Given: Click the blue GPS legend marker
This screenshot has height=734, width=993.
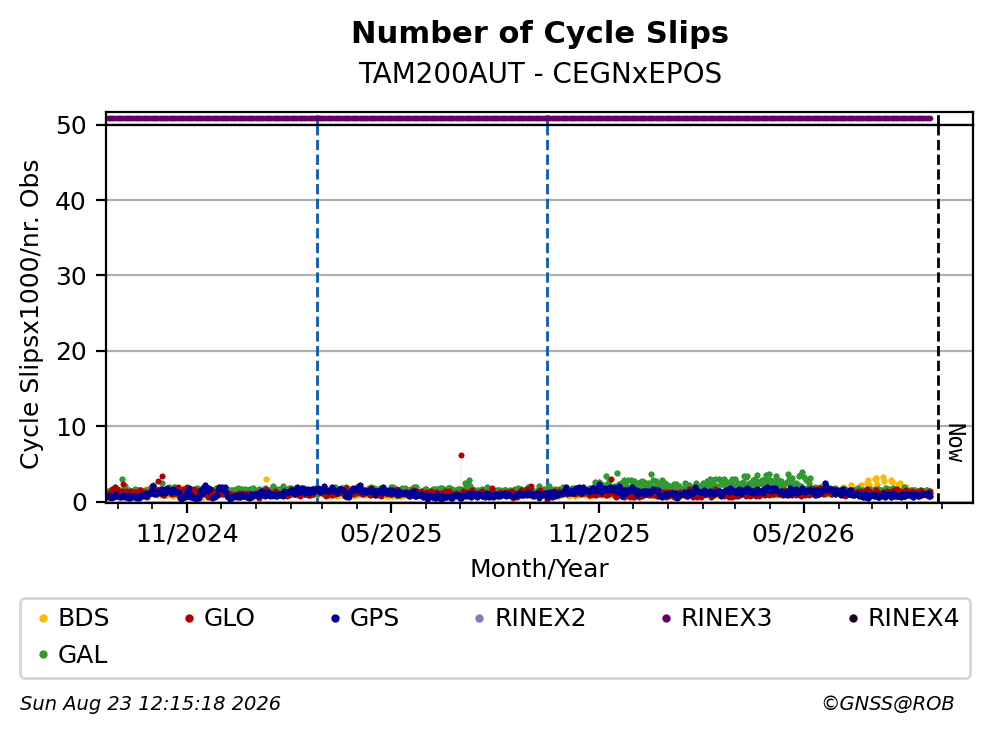Looking at the screenshot, I should (x=336, y=619).
